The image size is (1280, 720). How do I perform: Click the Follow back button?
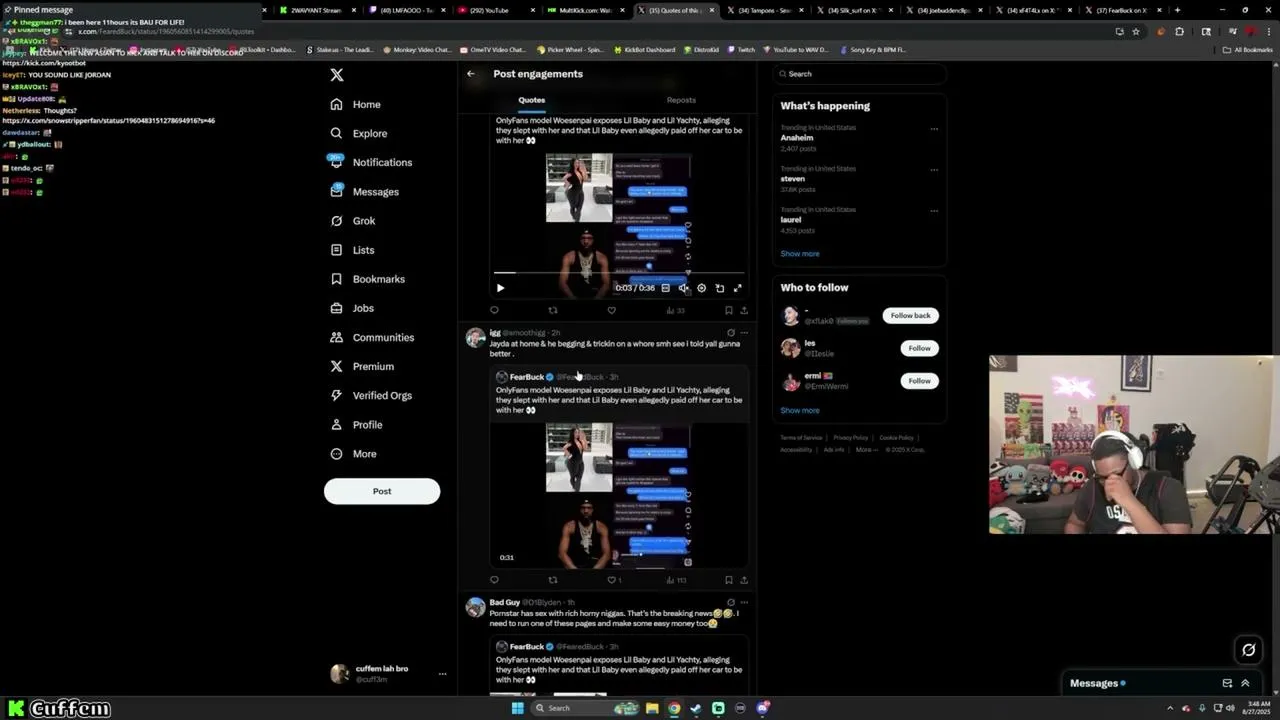click(x=910, y=316)
